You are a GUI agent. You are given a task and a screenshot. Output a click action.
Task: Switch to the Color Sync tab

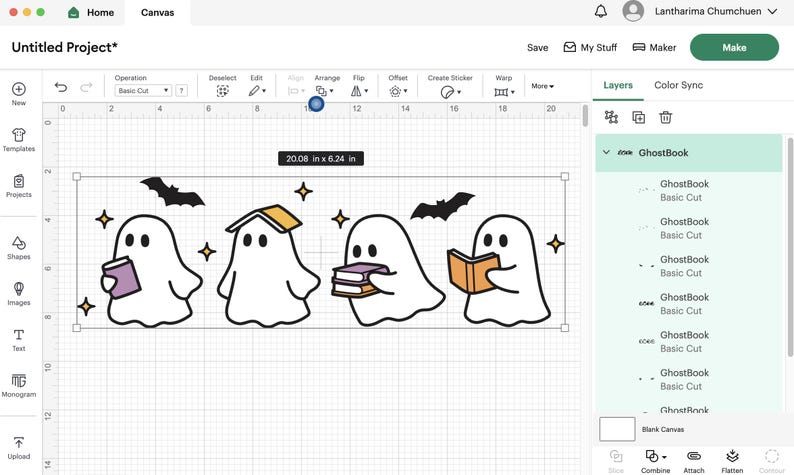tap(679, 85)
